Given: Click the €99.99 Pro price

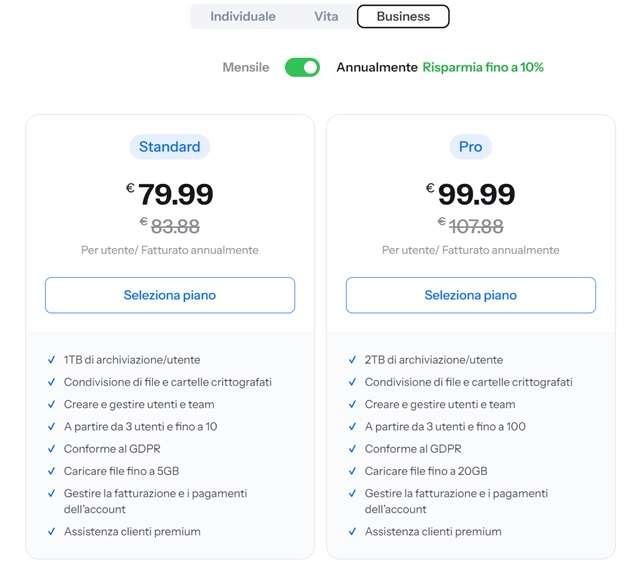Looking at the screenshot, I should pos(470,194).
